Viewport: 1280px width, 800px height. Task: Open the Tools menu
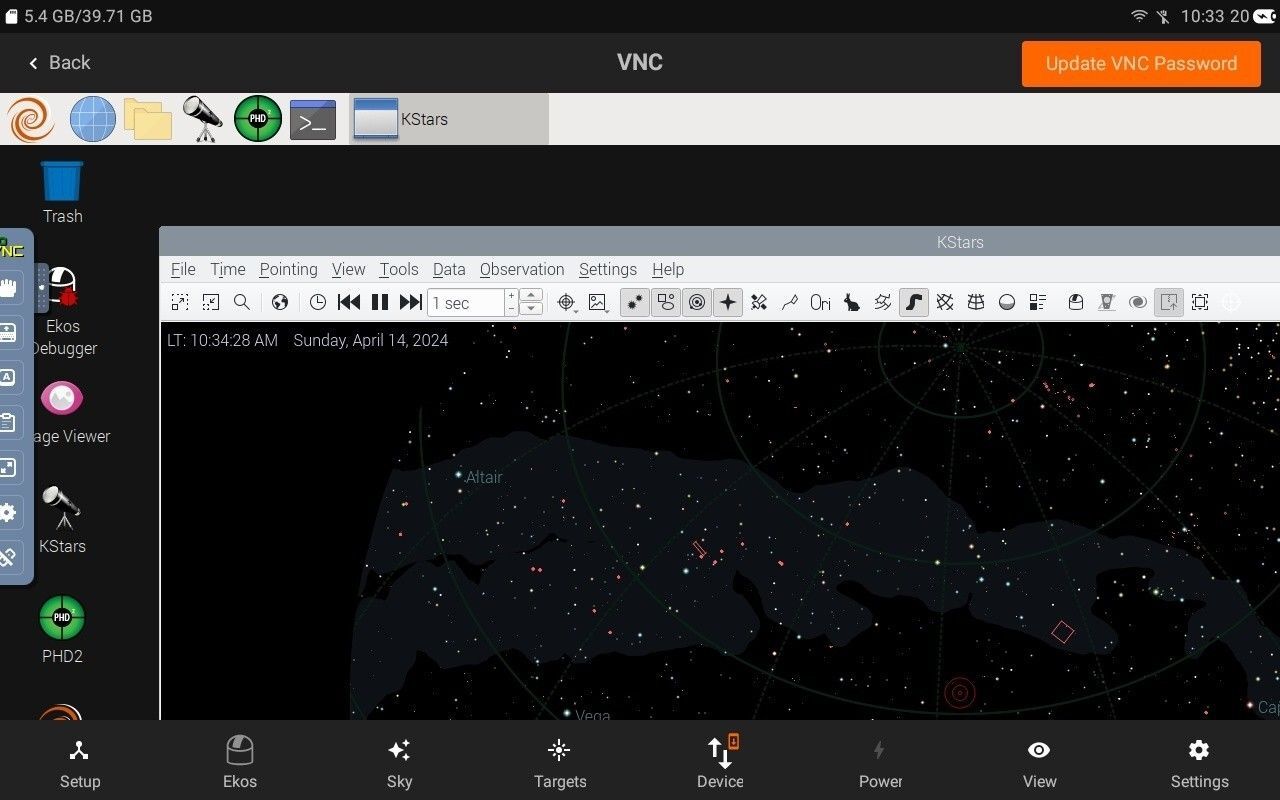tap(399, 269)
